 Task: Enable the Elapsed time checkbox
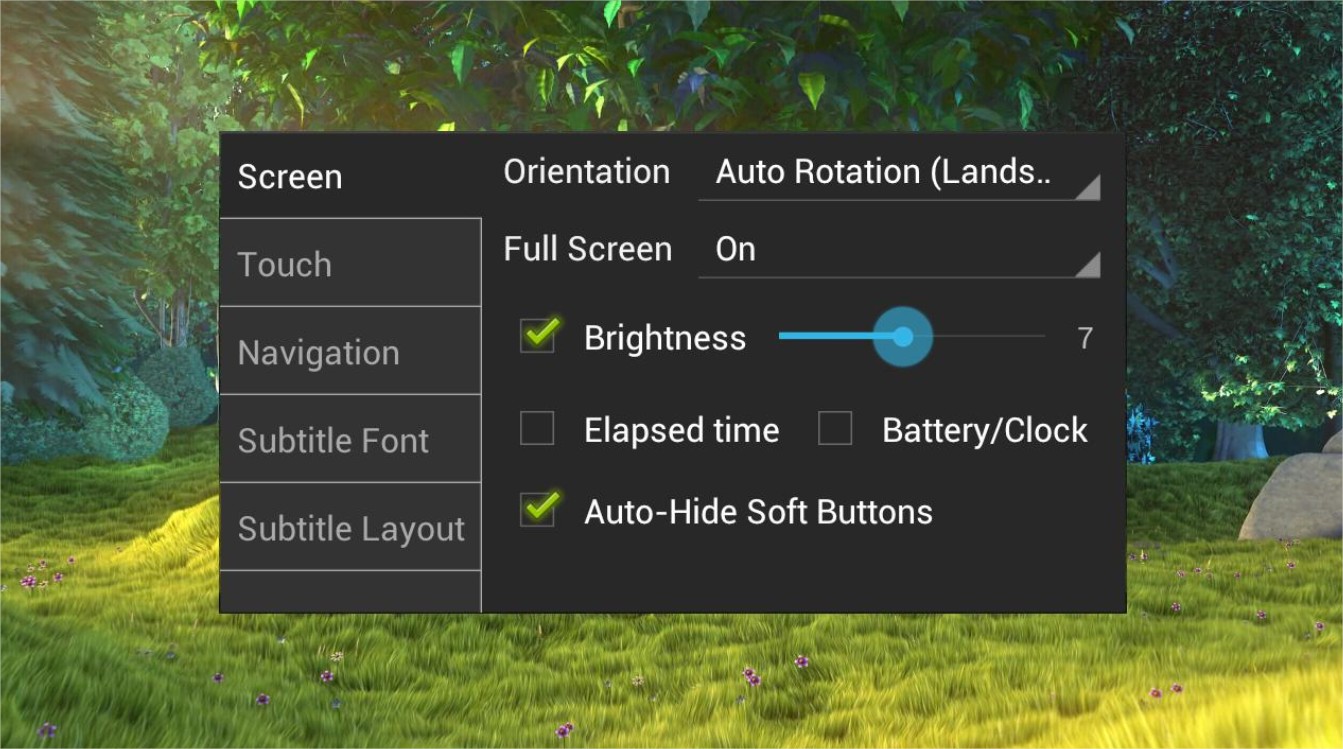coord(537,430)
